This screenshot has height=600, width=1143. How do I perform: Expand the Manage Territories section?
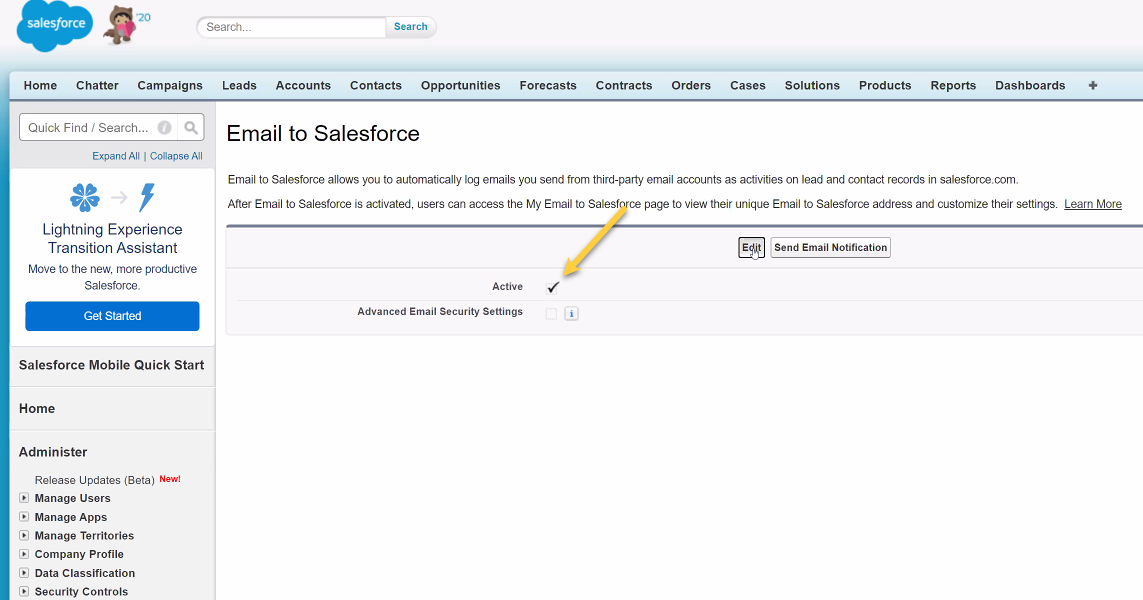[24, 535]
